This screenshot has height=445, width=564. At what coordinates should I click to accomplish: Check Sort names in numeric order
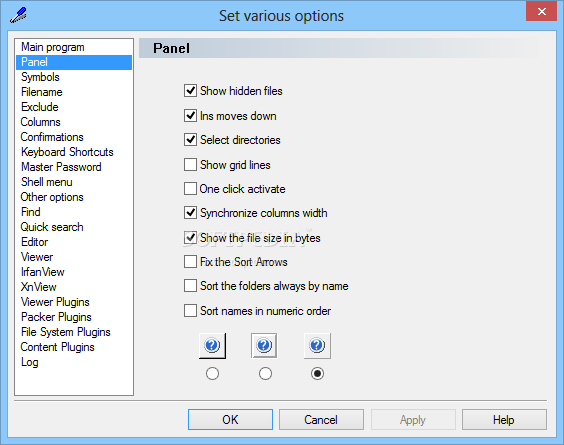pos(190,310)
